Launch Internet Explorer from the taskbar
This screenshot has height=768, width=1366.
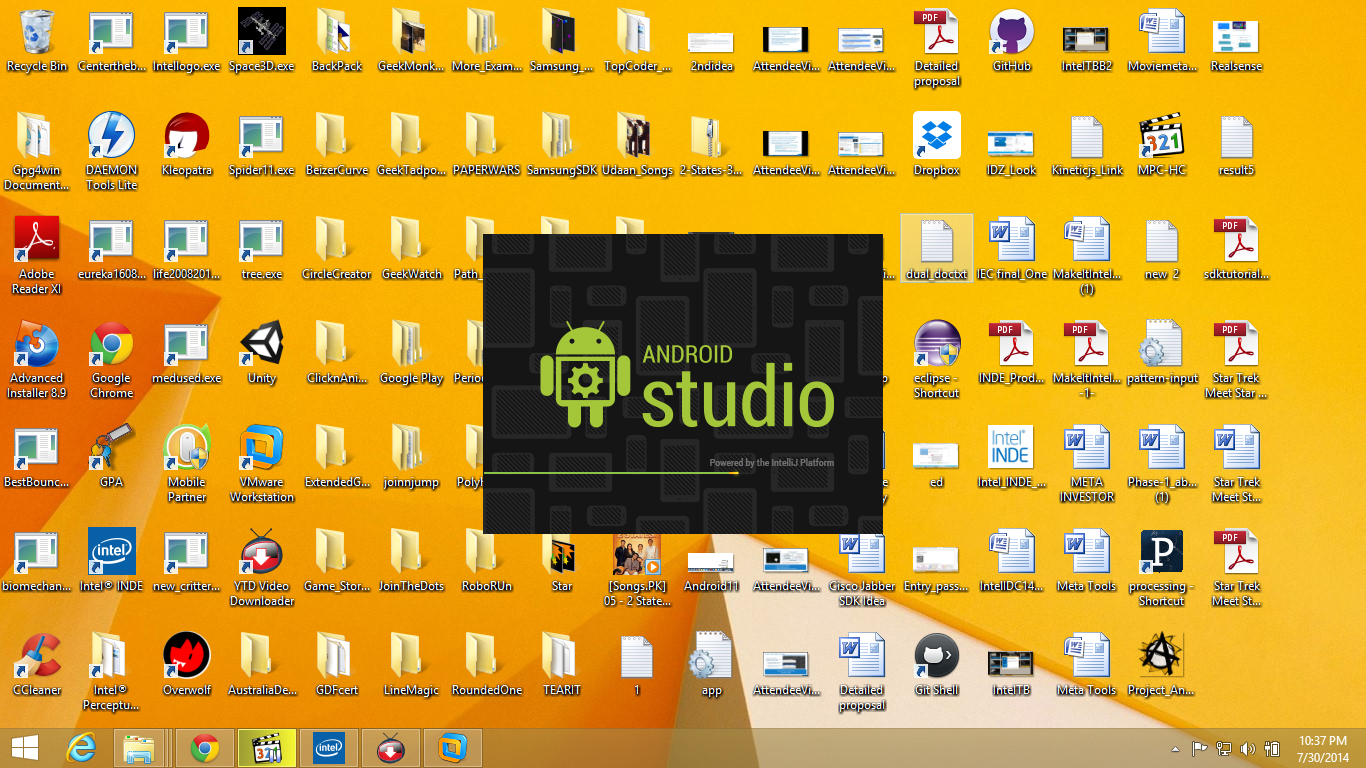[81, 747]
